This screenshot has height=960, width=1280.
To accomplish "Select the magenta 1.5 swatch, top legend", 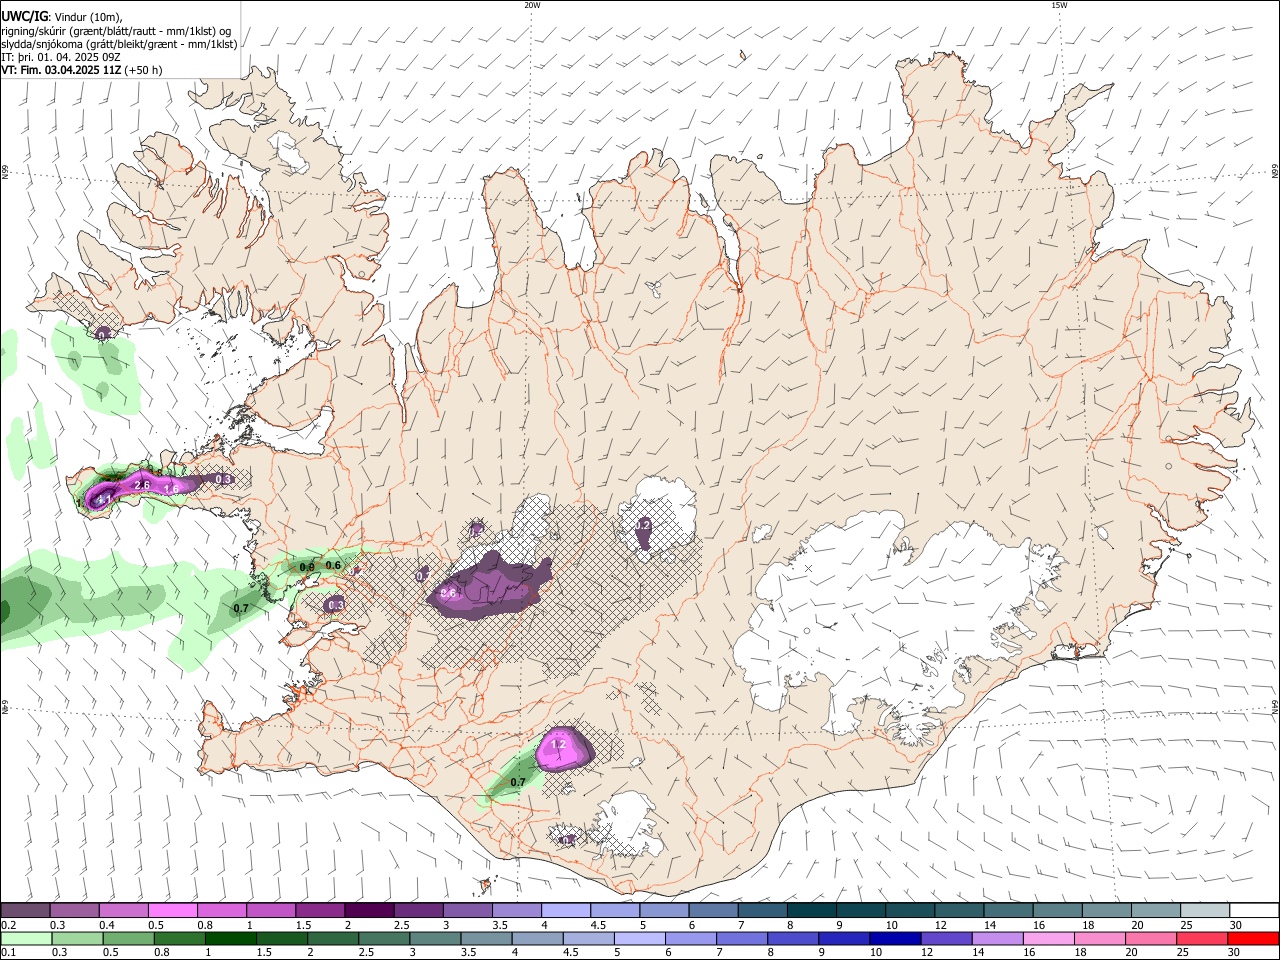I will pyautogui.click(x=320, y=910).
